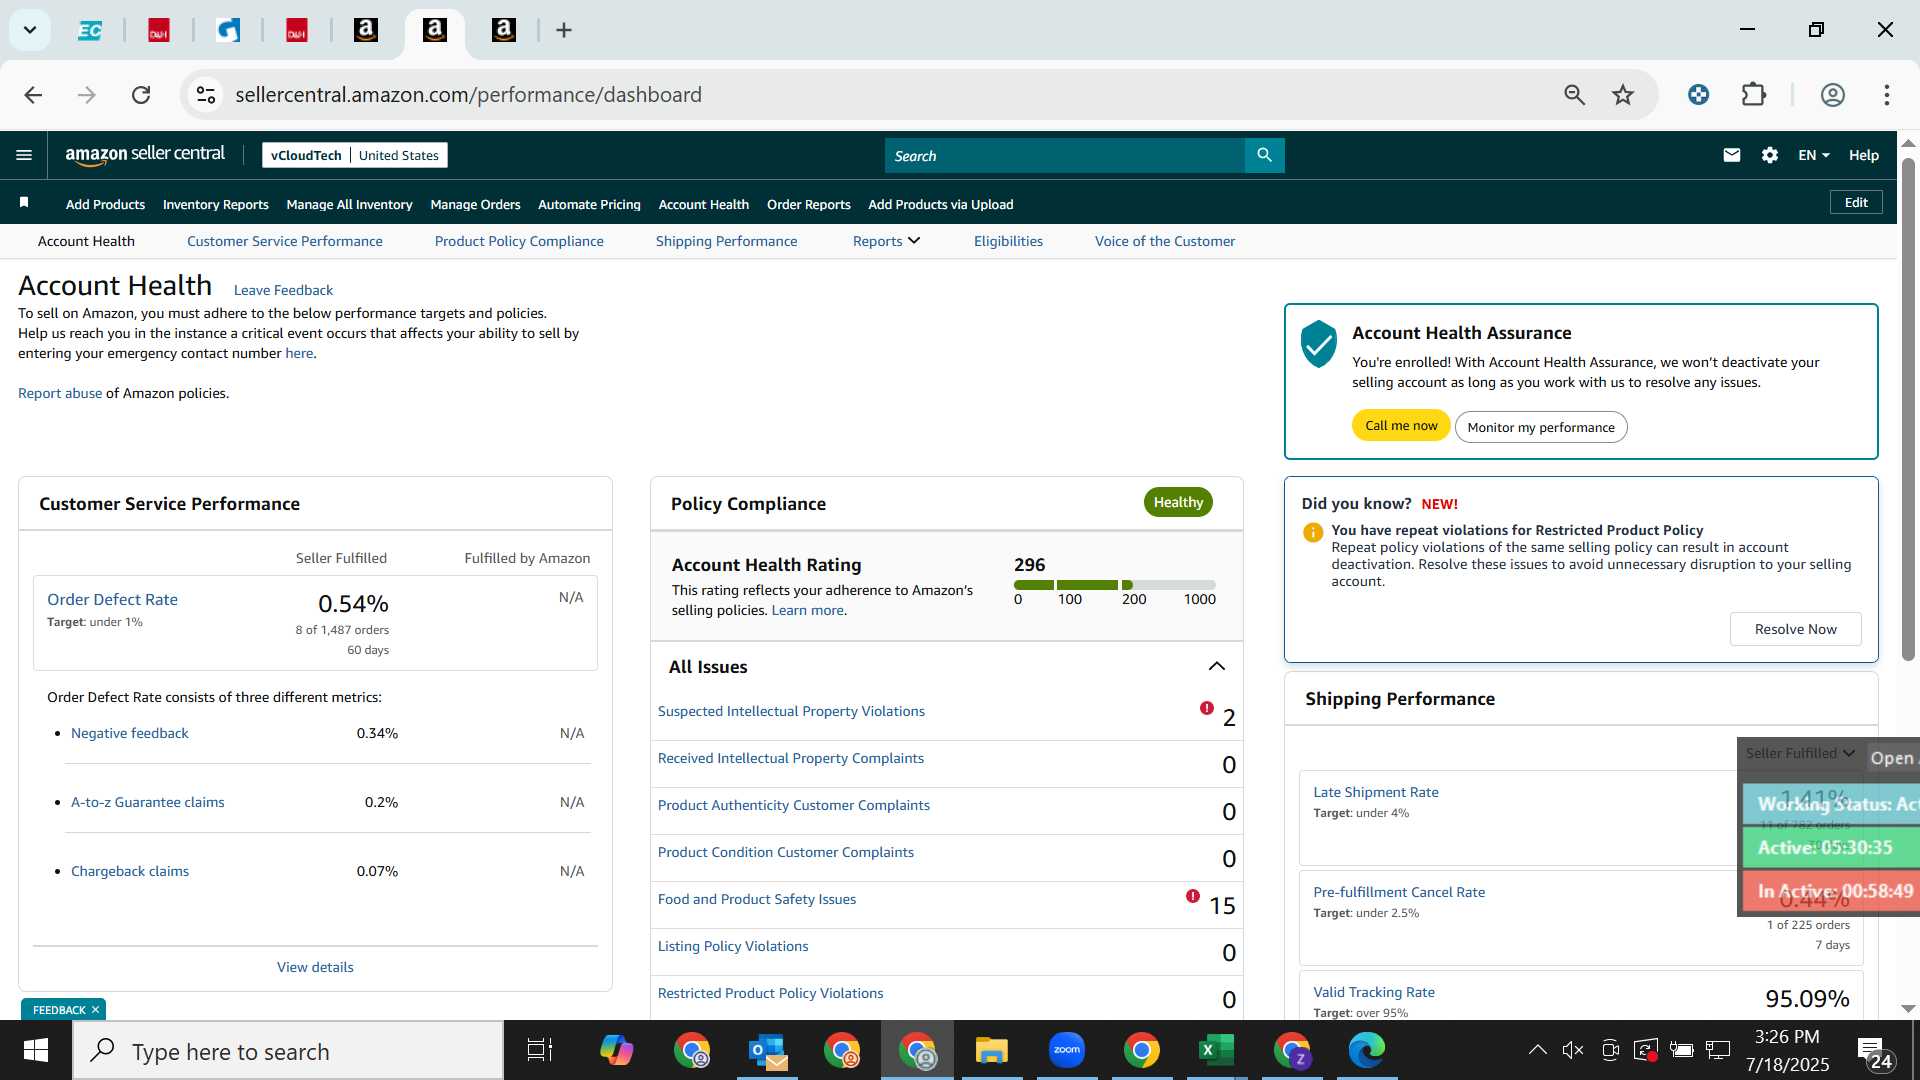Viewport: 1920px width, 1080px height.
Task: Open Zoom from the taskbar
Action: (1067, 1050)
